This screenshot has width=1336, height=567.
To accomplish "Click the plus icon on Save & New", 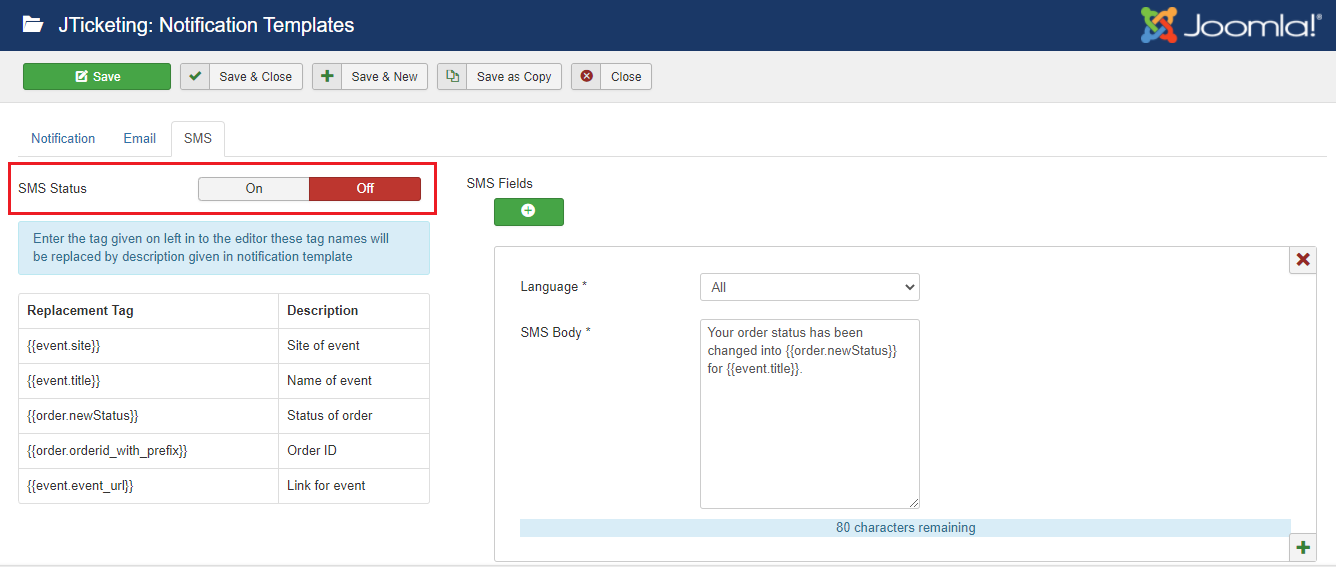I will pos(327,77).
